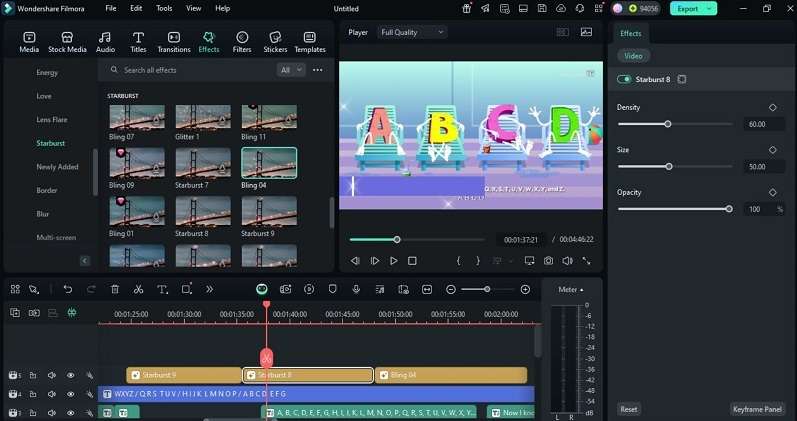Image resolution: width=797 pixels, height=421 pixels.
Task: Open the File menu
Action: tap(111, 9)
